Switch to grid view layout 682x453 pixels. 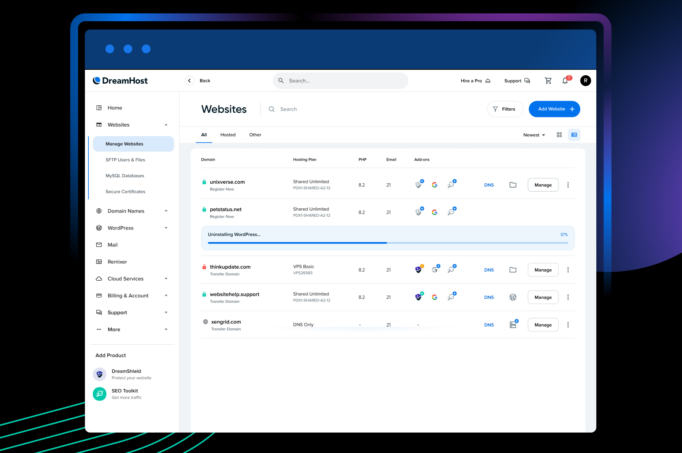pos(559,134)
